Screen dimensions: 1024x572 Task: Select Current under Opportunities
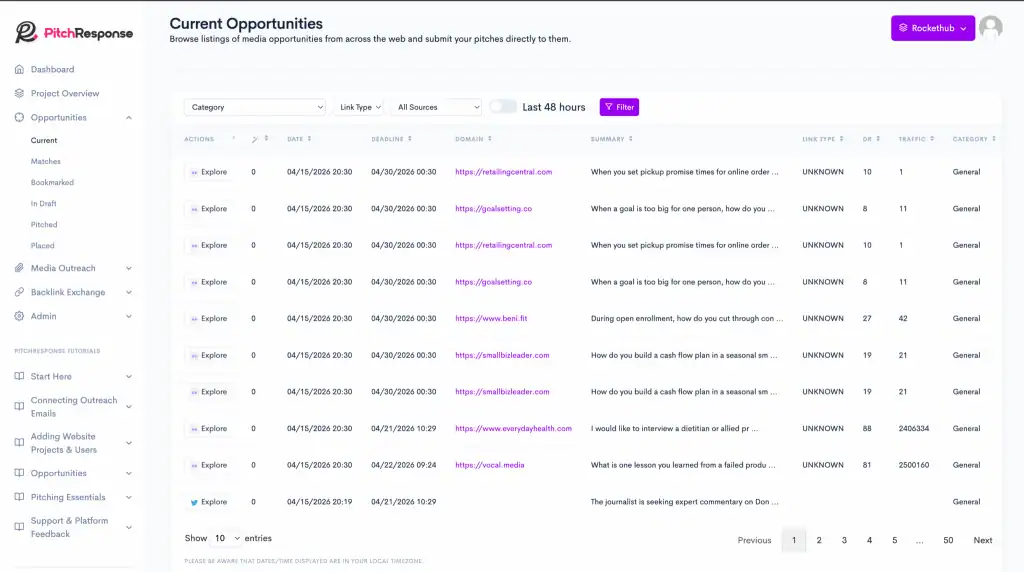[x=44, y=140]
